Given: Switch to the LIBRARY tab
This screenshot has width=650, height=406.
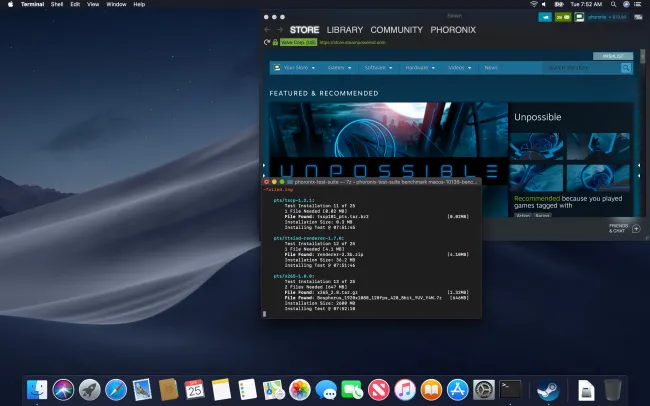Looking at the screenshot, I should click(345, 30).
